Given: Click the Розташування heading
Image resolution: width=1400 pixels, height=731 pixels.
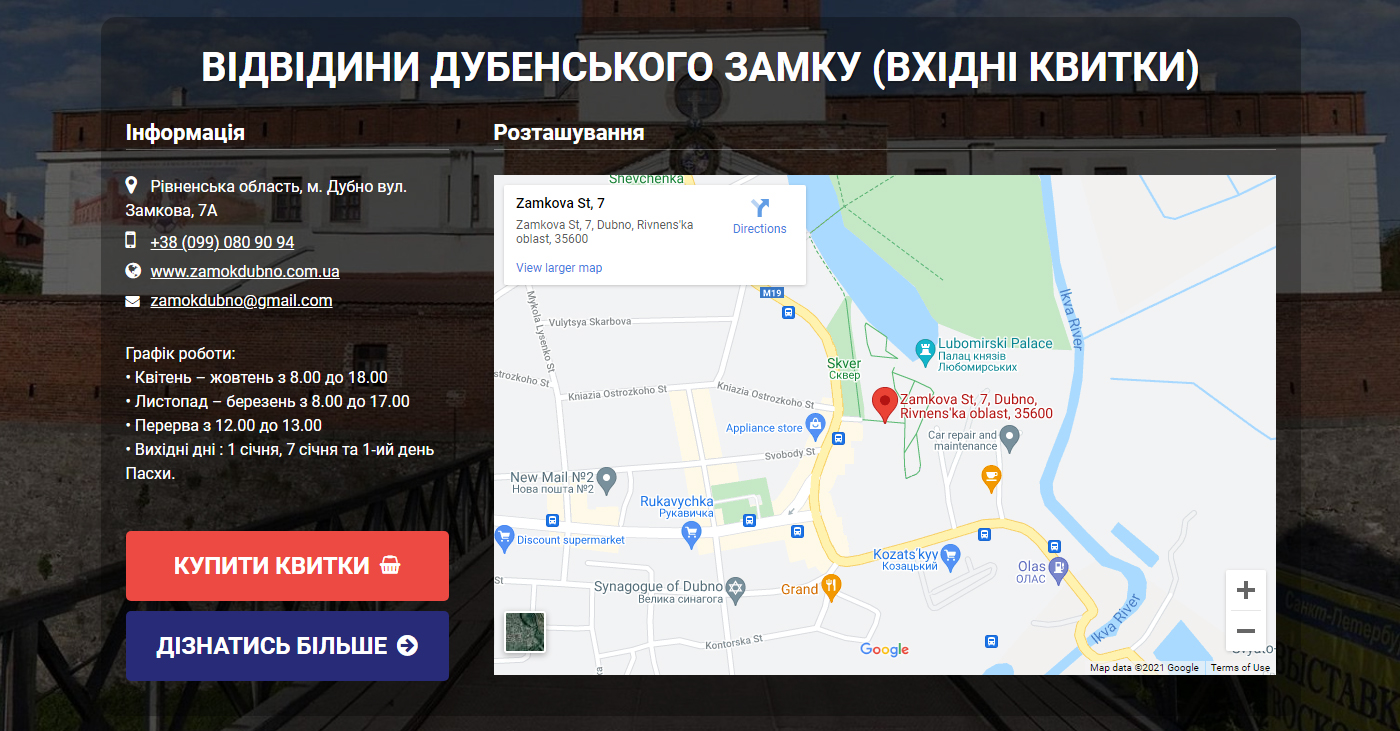Looking at the screenshot, I should pyautogui.click(x=569, y=132).
